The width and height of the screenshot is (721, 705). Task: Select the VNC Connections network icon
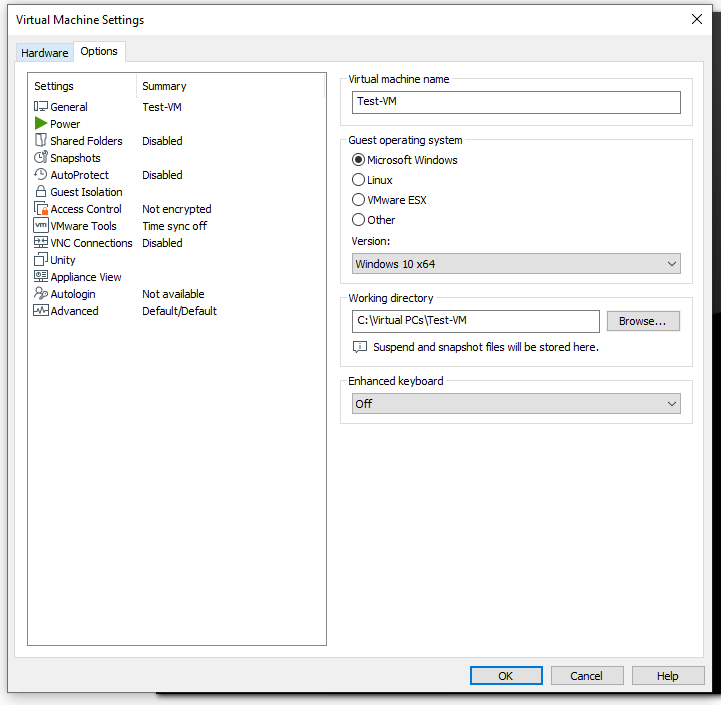coord(40,242)
